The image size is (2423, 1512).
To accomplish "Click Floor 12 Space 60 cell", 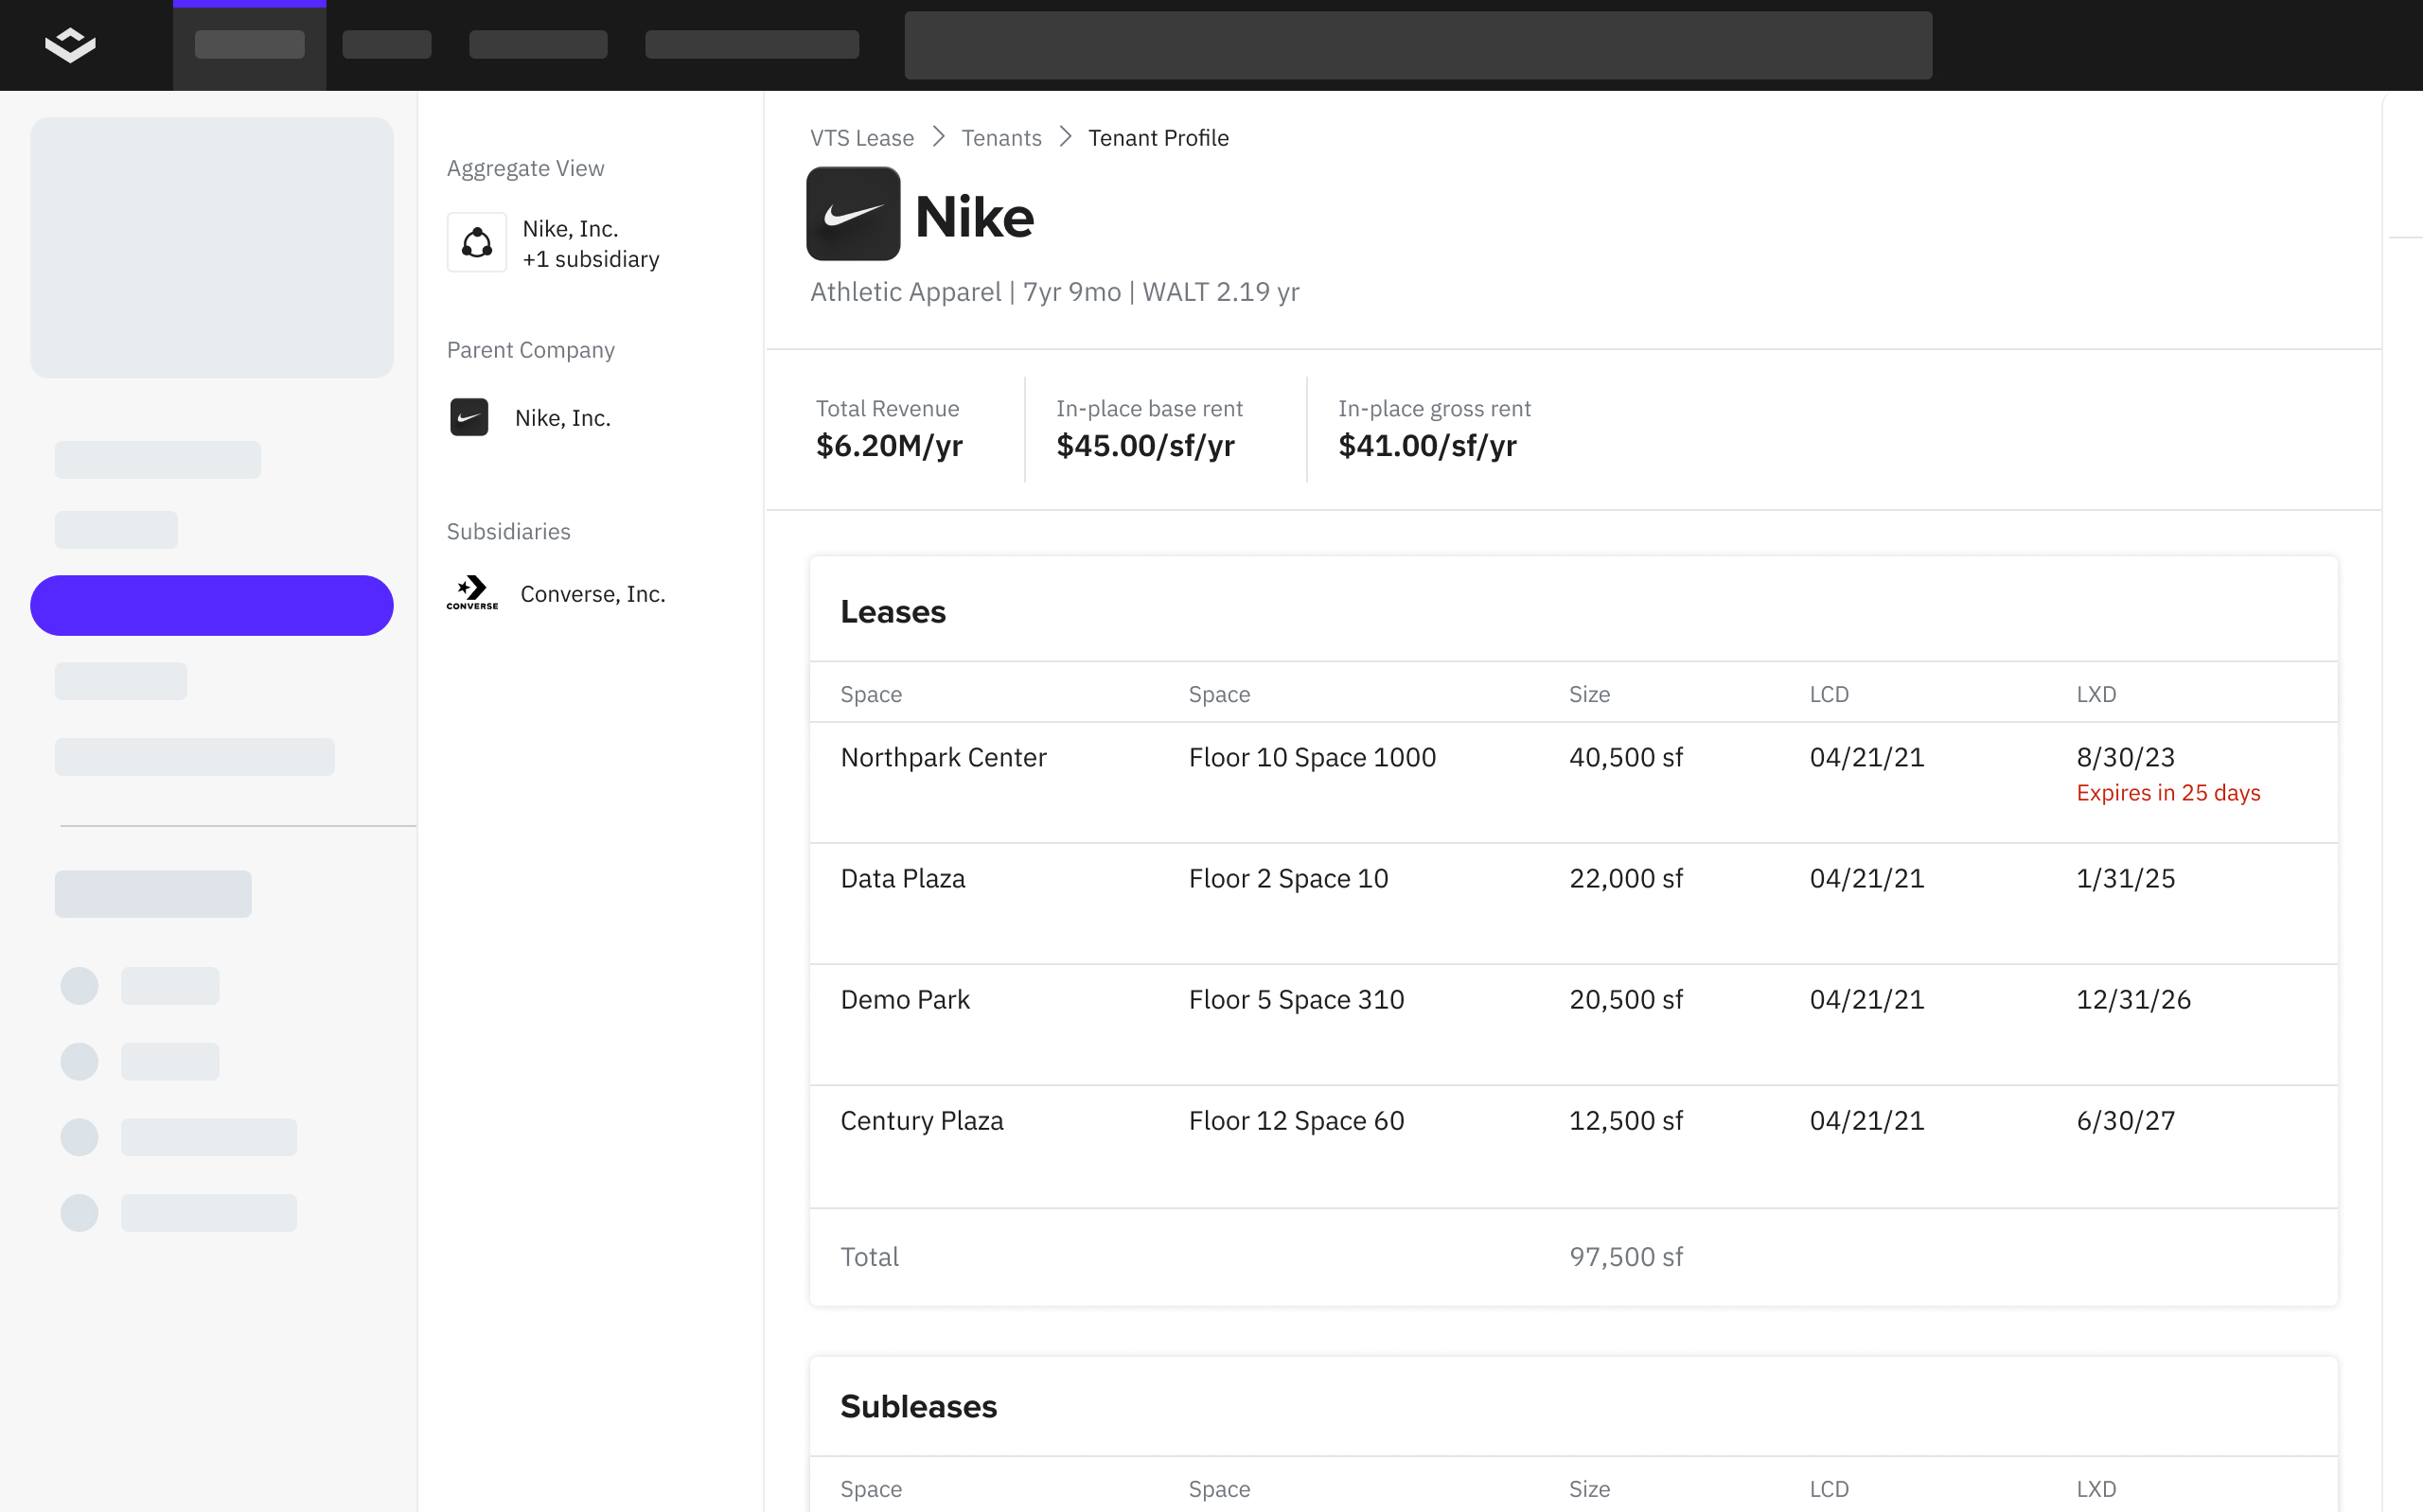I will click(1296, 1120).
